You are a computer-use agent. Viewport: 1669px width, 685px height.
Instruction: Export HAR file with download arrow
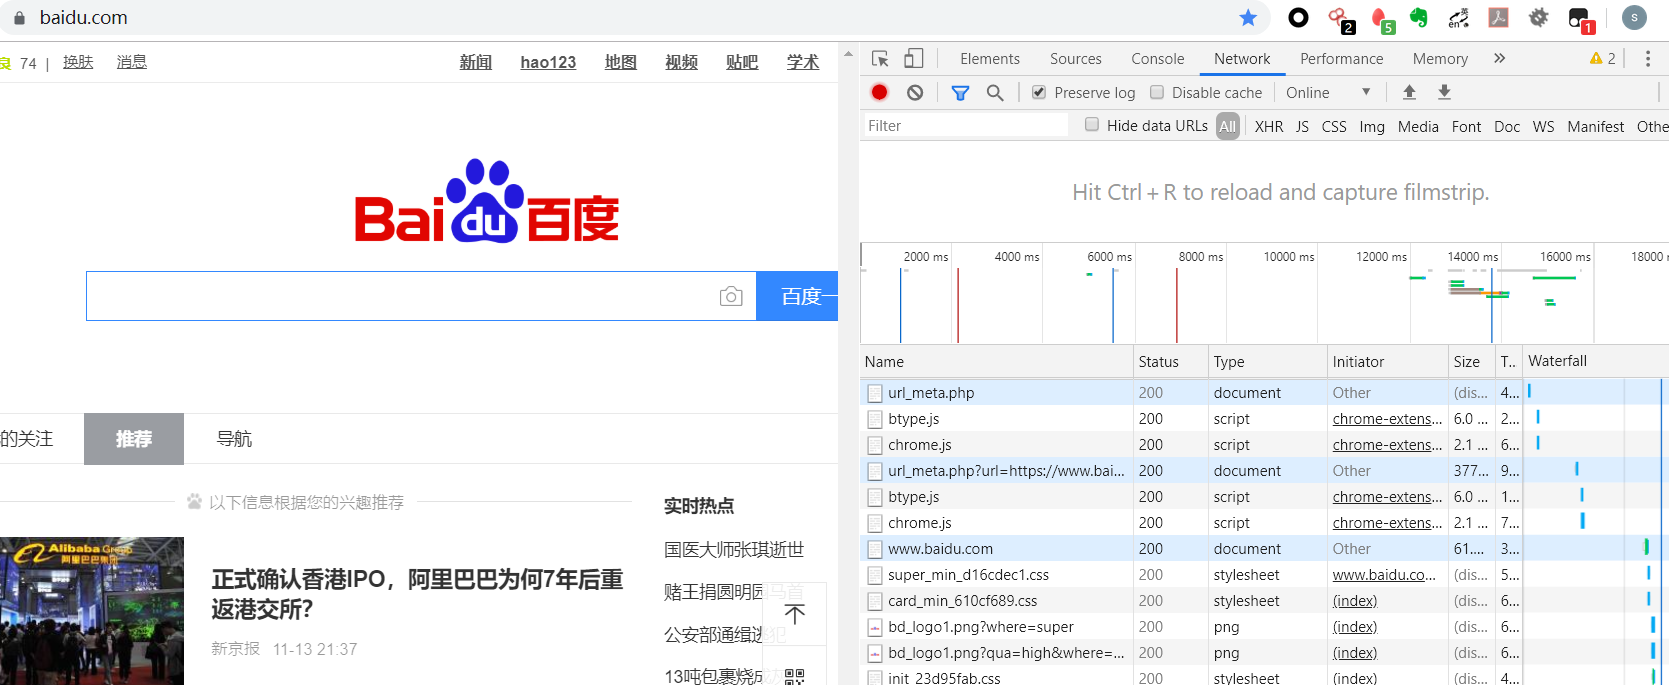click(x=1444, y=92)
